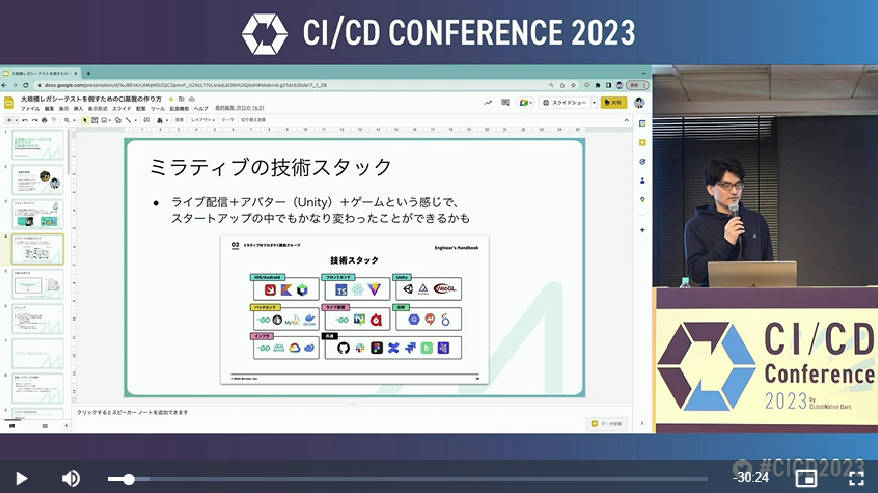Click the presentation title text
878x493 pixels.
click(91, 99)
